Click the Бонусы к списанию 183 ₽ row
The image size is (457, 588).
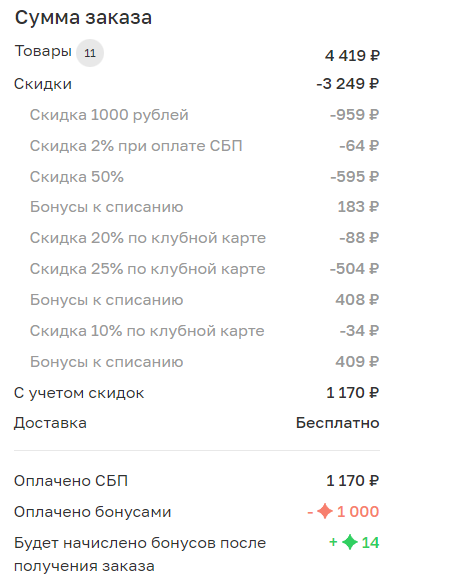pyautogui.click(x=204, y=207)
